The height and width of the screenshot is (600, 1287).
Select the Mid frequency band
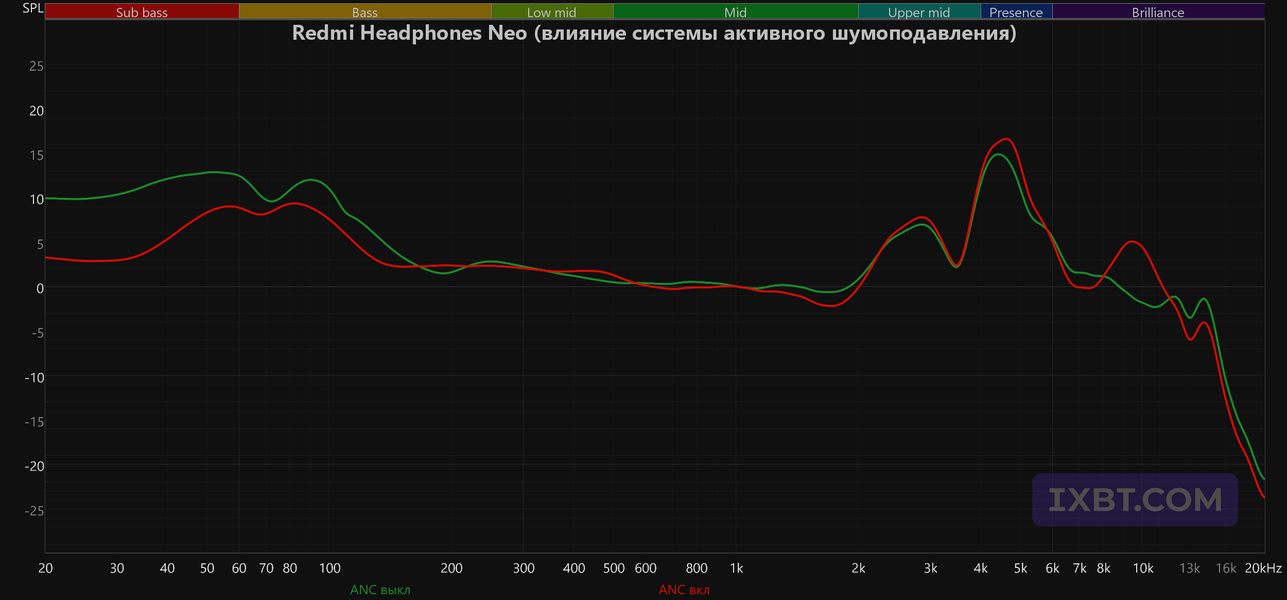(735, 12)
